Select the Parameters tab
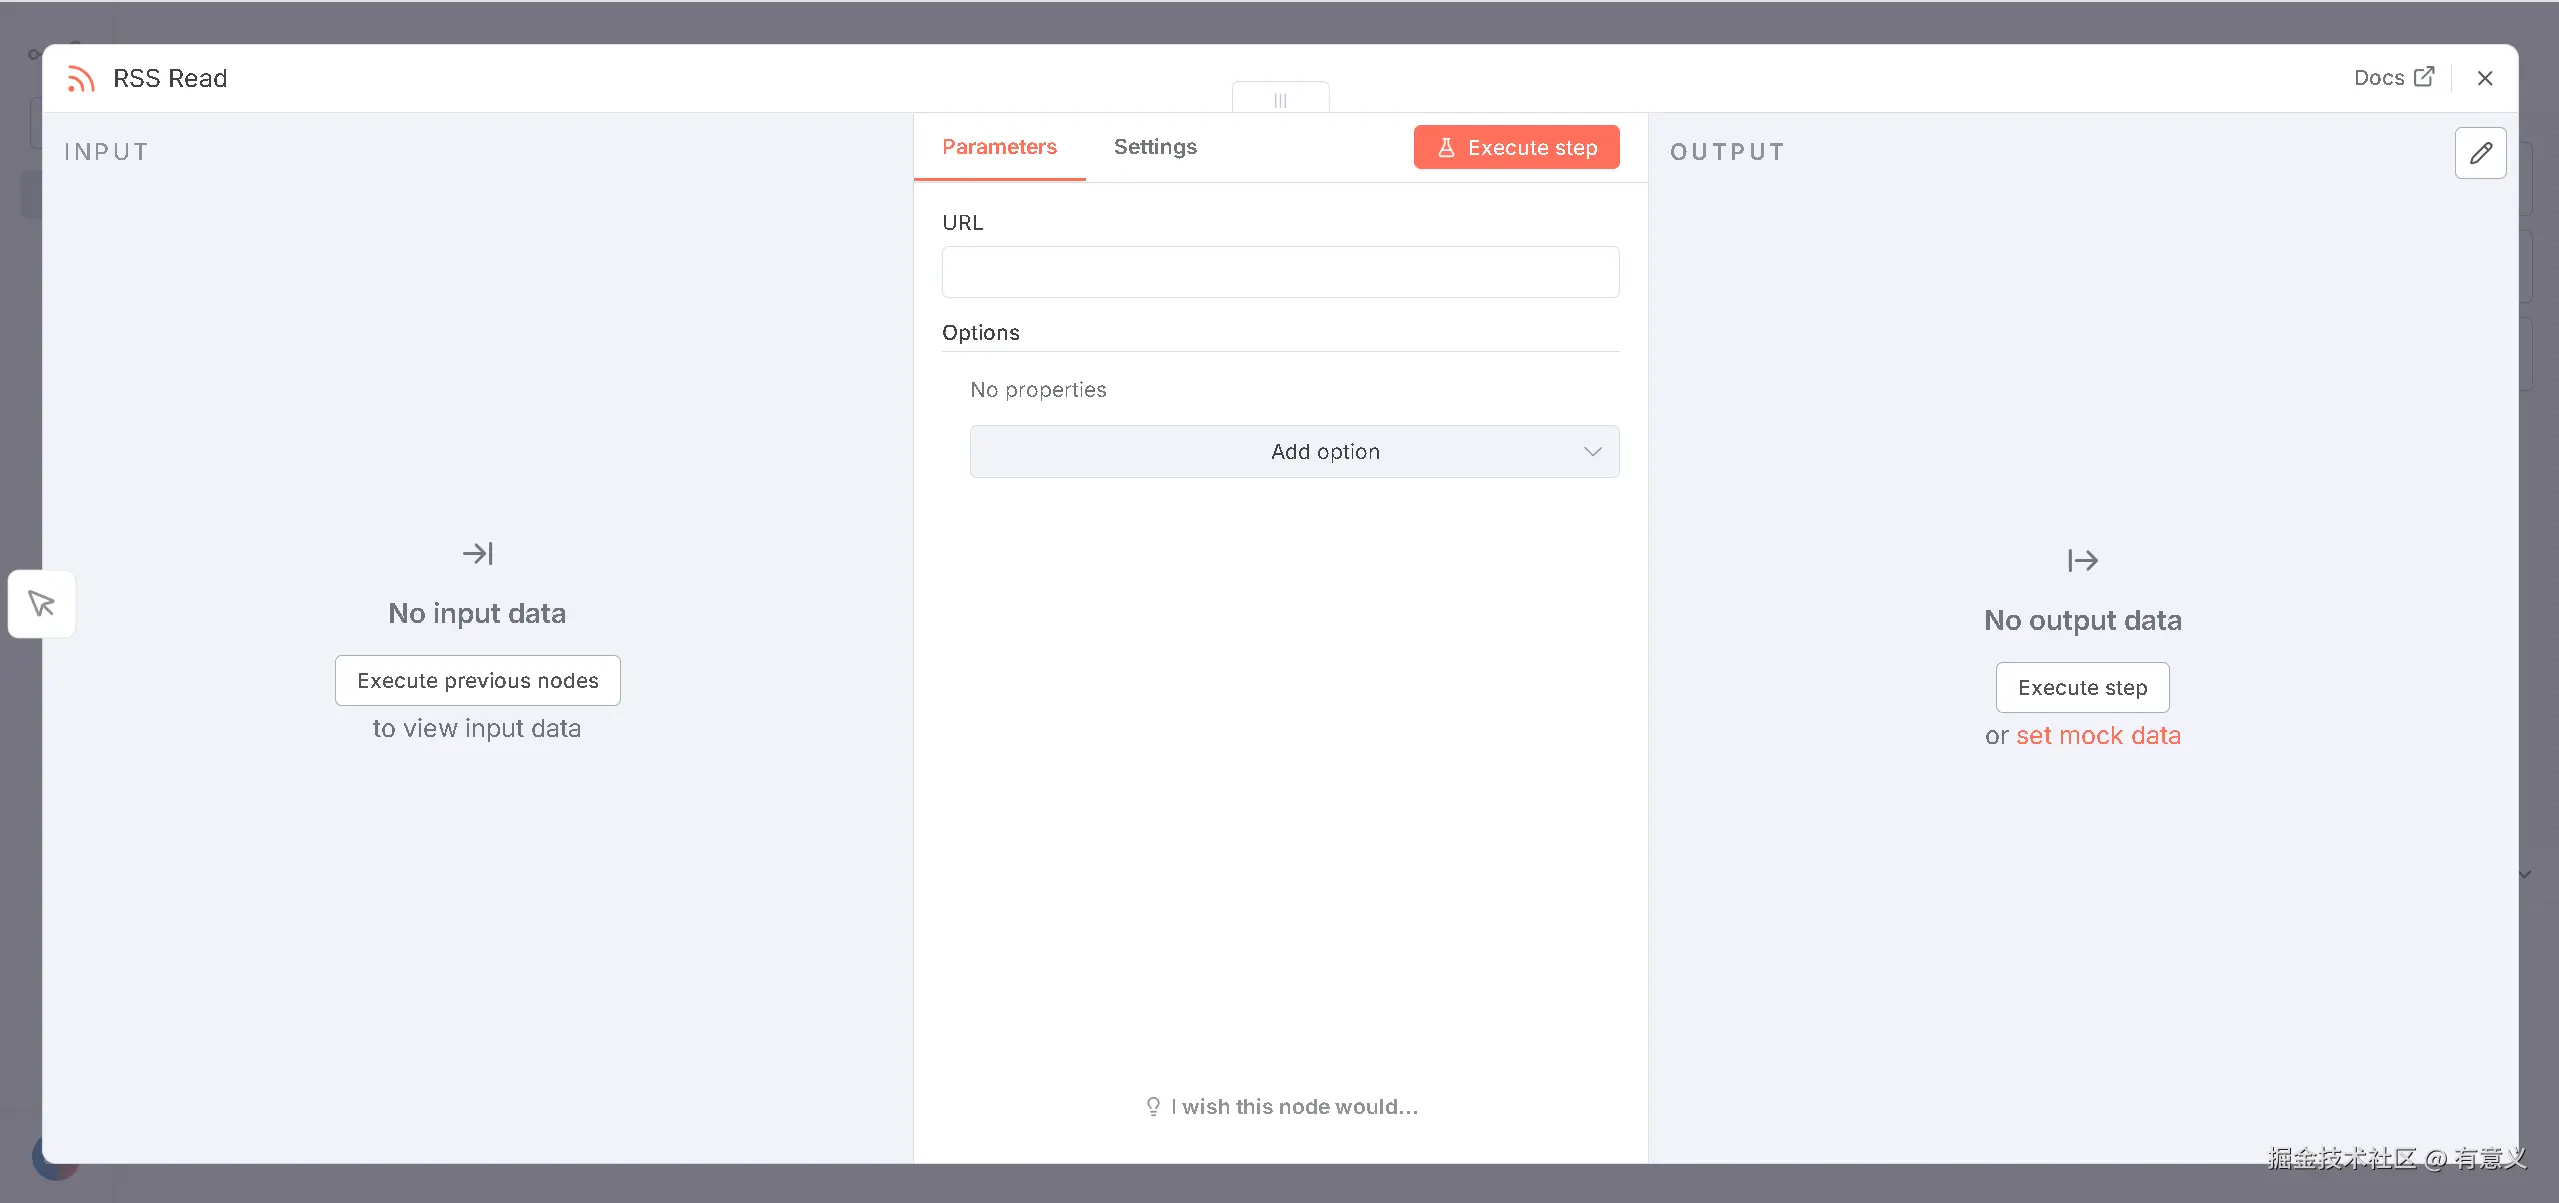Image resolution: width=2559 pixels, height=1203 pixels. [x=999, y=147]
